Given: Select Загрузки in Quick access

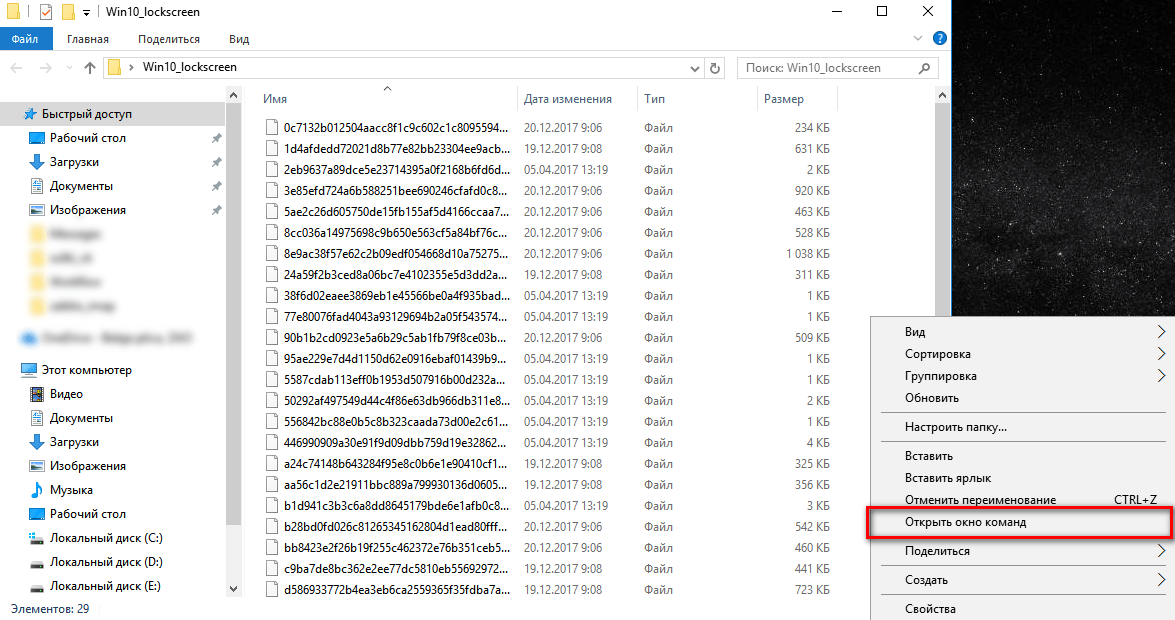Looking at the screenshot, I should (x=74, y=162).
